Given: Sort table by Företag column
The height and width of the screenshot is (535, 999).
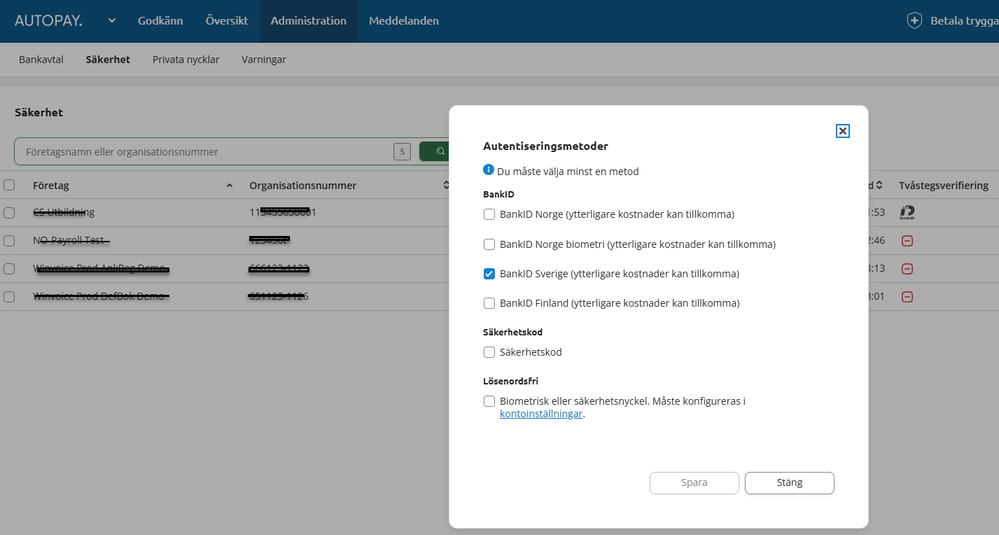Looking at the screenshot, I should pyautogui.click(x=229, y=185).
